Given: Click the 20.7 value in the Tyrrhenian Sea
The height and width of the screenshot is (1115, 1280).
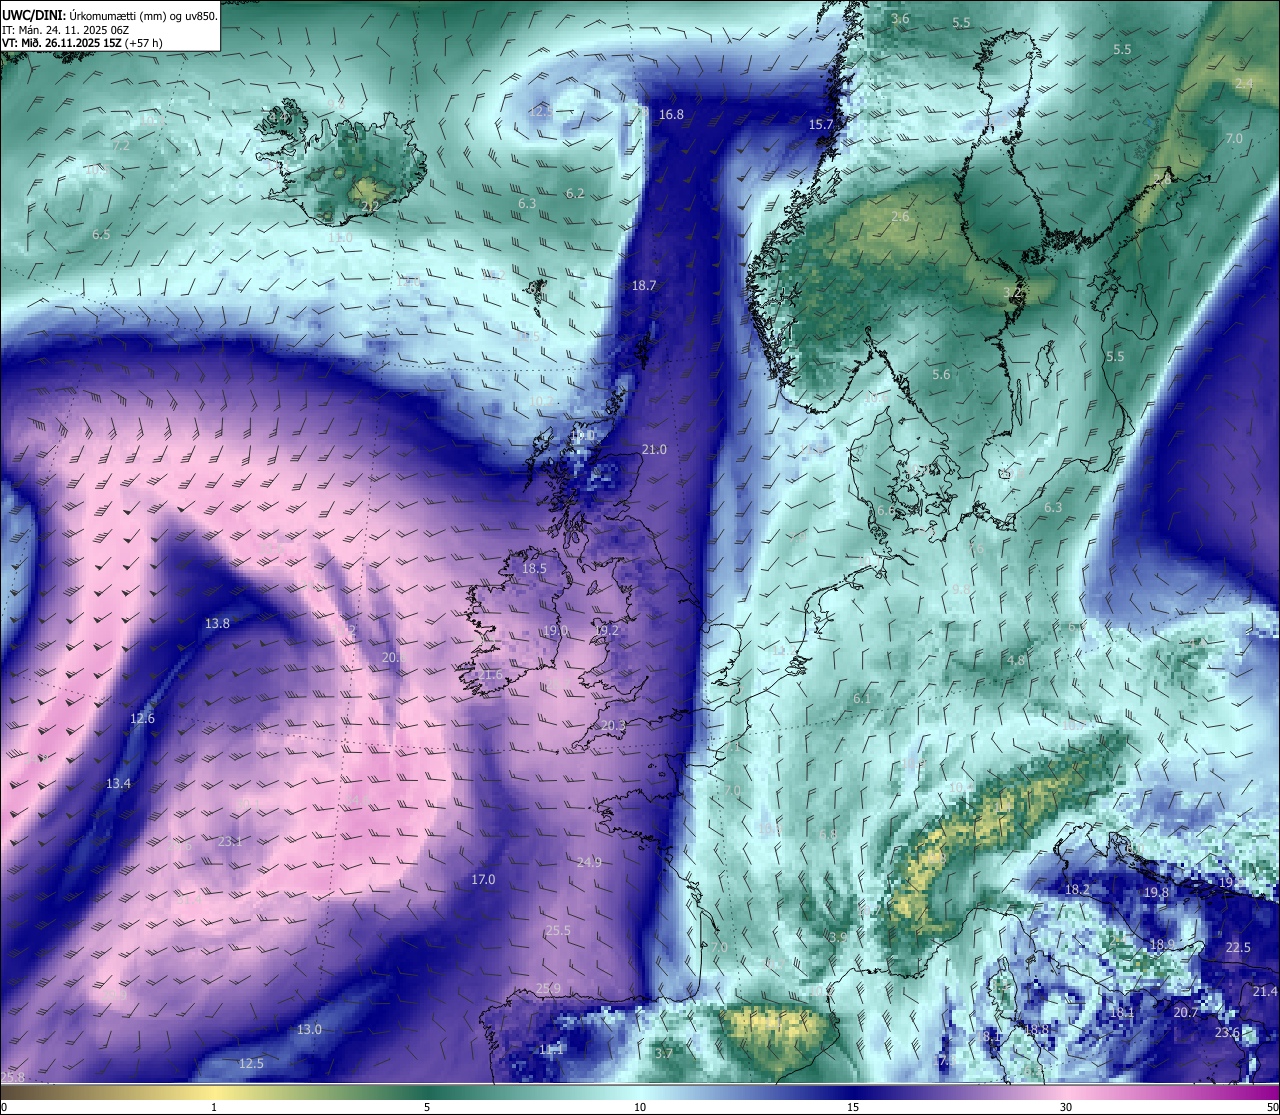Looking at the screenshot, I should [x=1185, y=1013].
